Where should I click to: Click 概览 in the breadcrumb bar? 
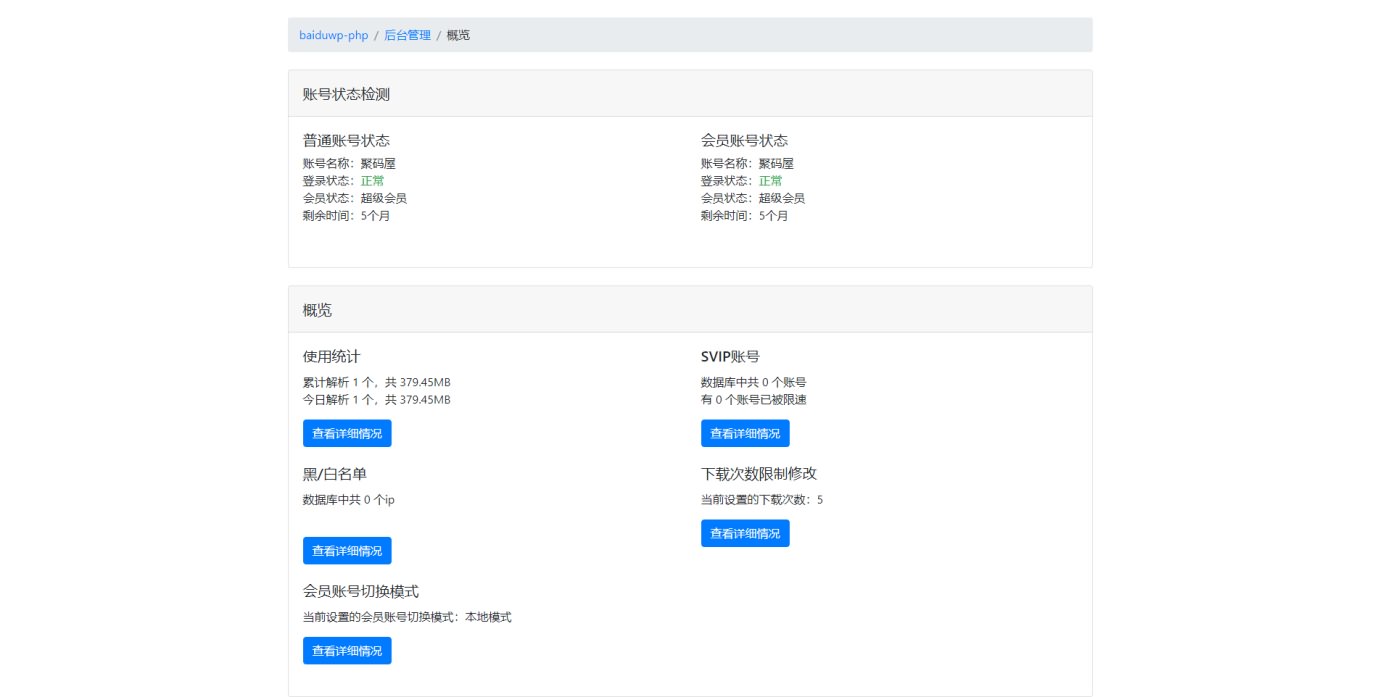[x=458, y=35]
